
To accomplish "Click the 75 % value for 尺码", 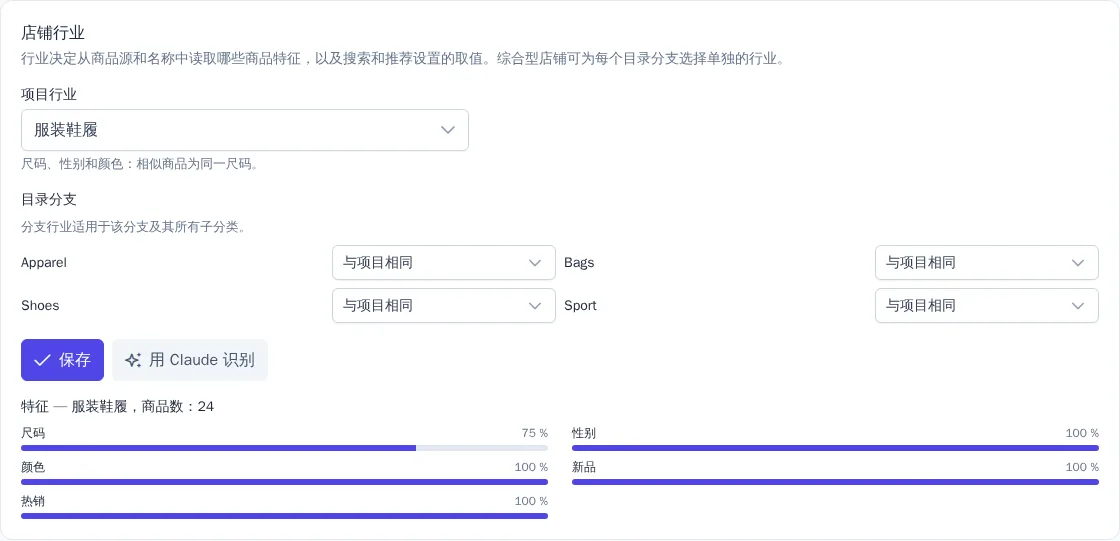I will coord(535,433).
